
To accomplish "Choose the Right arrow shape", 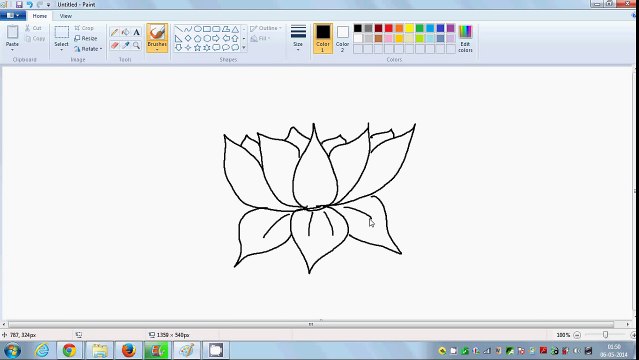I will pos(216,38).
